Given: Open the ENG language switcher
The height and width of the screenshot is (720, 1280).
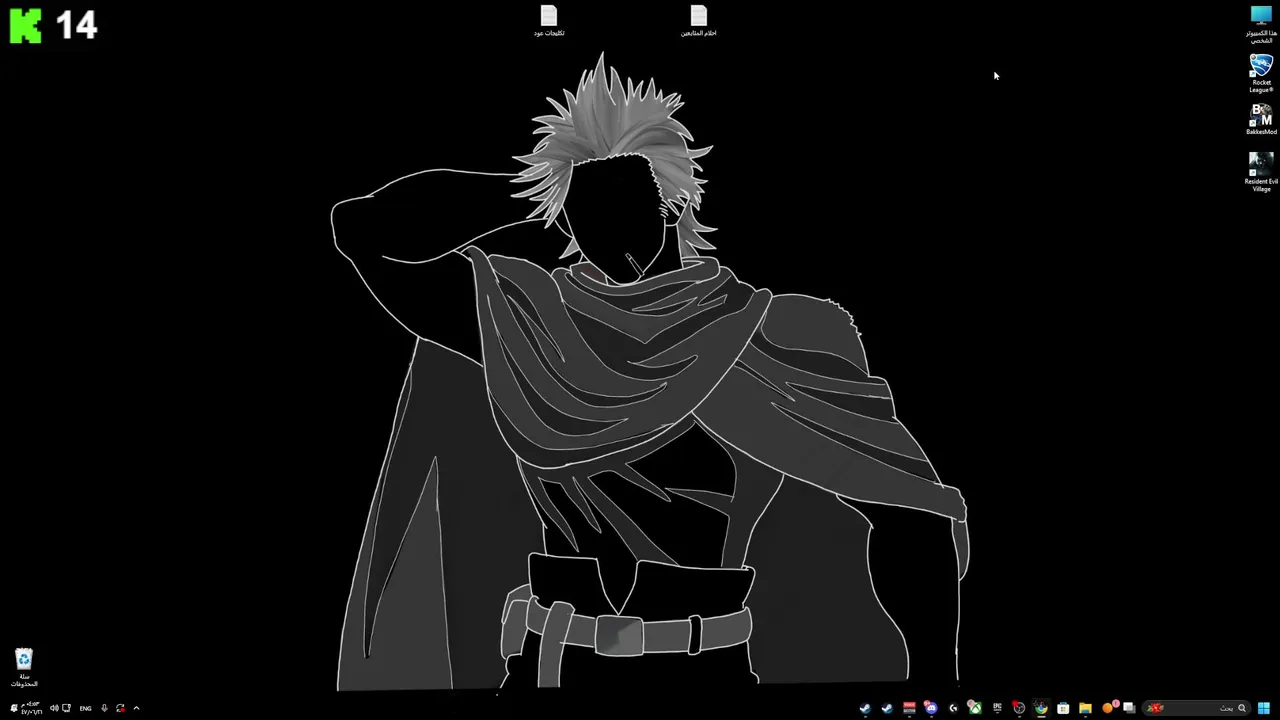Looking at the screenshot, I should tap(86, 708).
